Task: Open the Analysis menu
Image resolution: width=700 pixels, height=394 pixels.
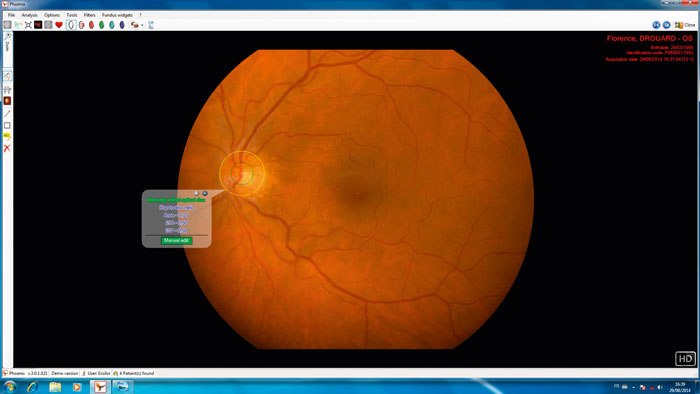Action: click(x=29, y=15)
